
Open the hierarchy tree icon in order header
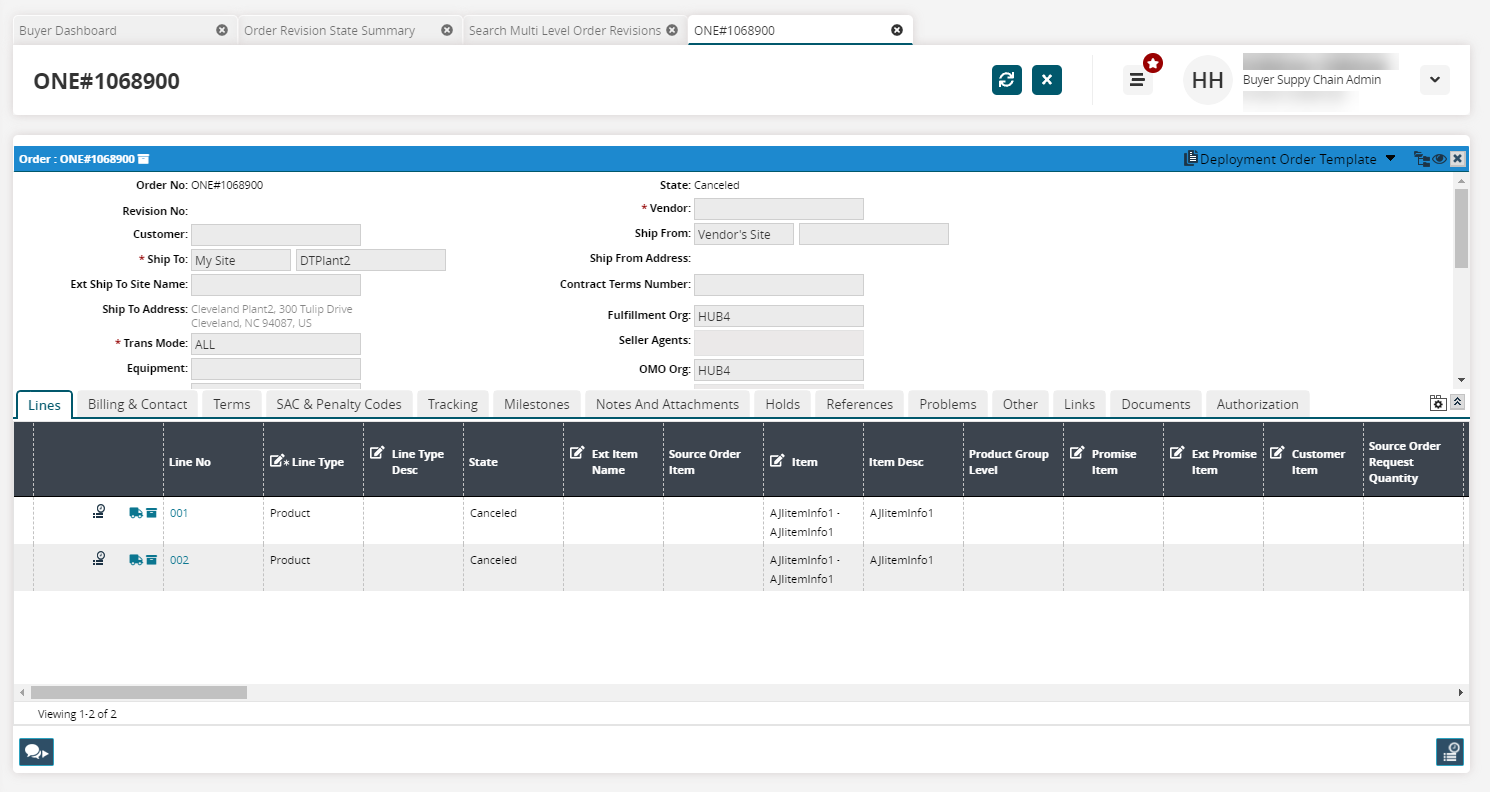pyautogui.click(x=1421, y=159)
